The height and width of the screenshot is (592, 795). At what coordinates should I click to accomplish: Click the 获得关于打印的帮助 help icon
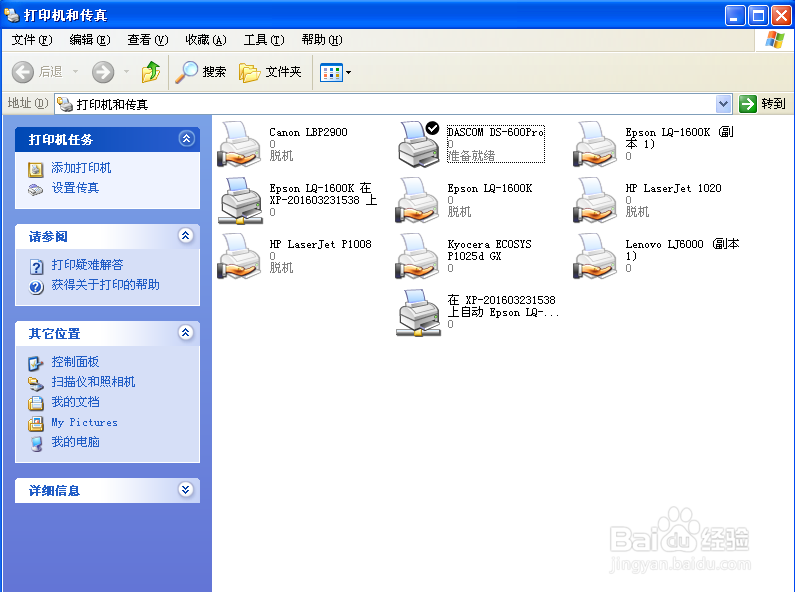point(36,286)
